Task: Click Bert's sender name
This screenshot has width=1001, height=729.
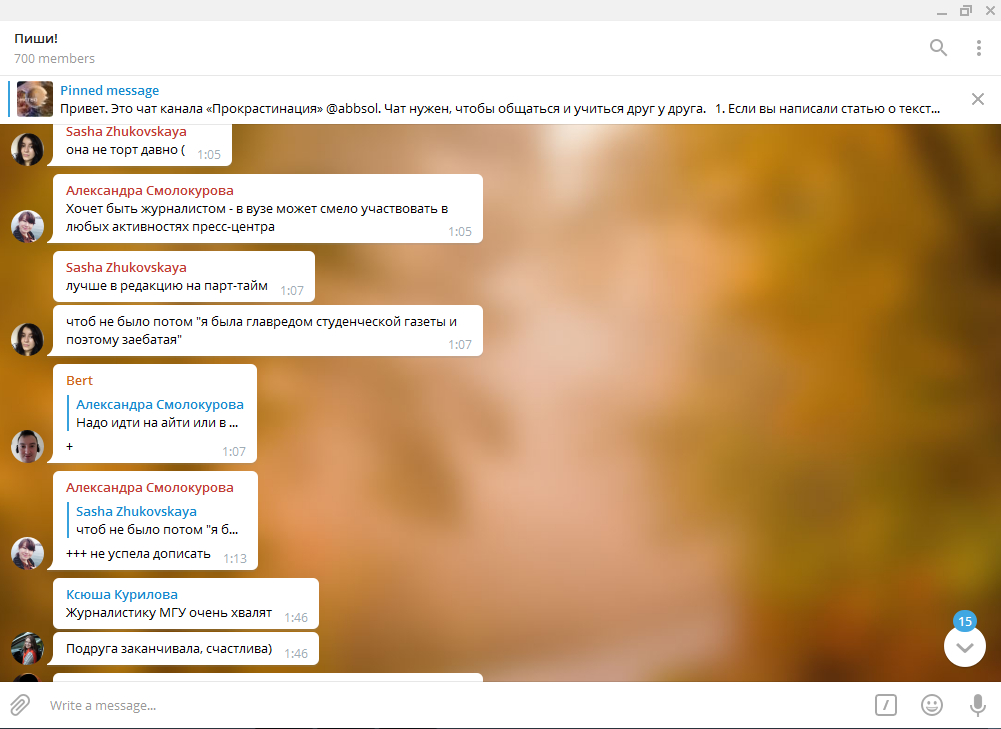Action: click(79, 380)
